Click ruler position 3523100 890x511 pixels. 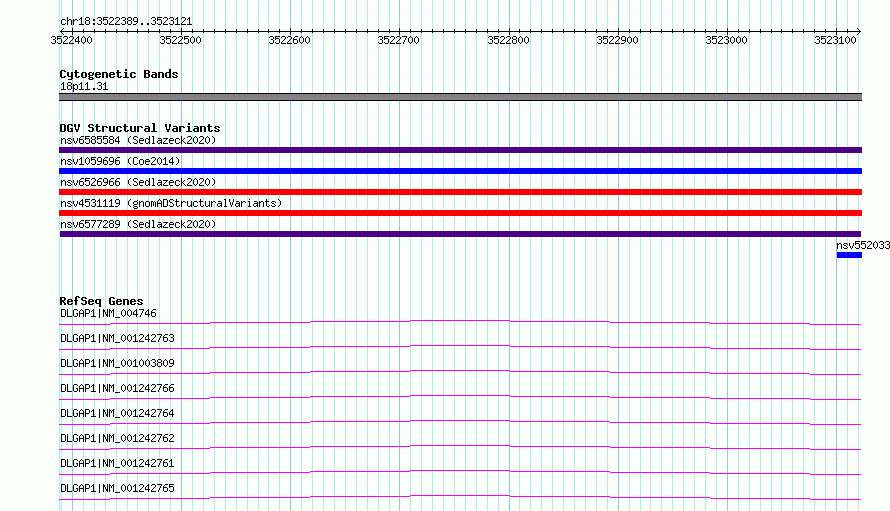click(x=836, y=40)
